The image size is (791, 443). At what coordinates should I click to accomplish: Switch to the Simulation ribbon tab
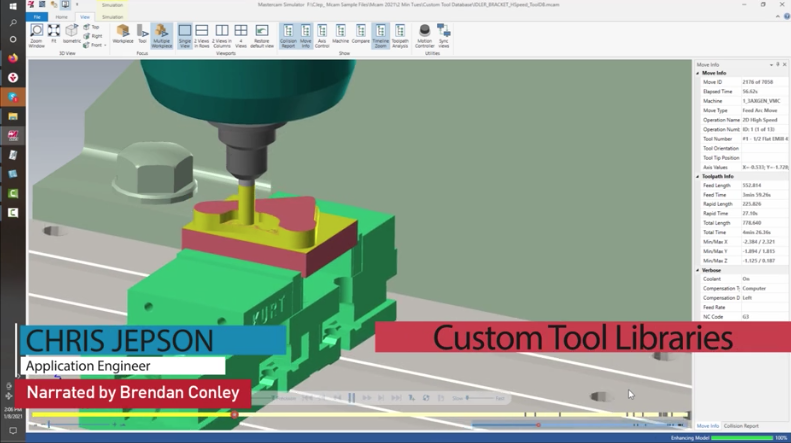coord(112,17)
